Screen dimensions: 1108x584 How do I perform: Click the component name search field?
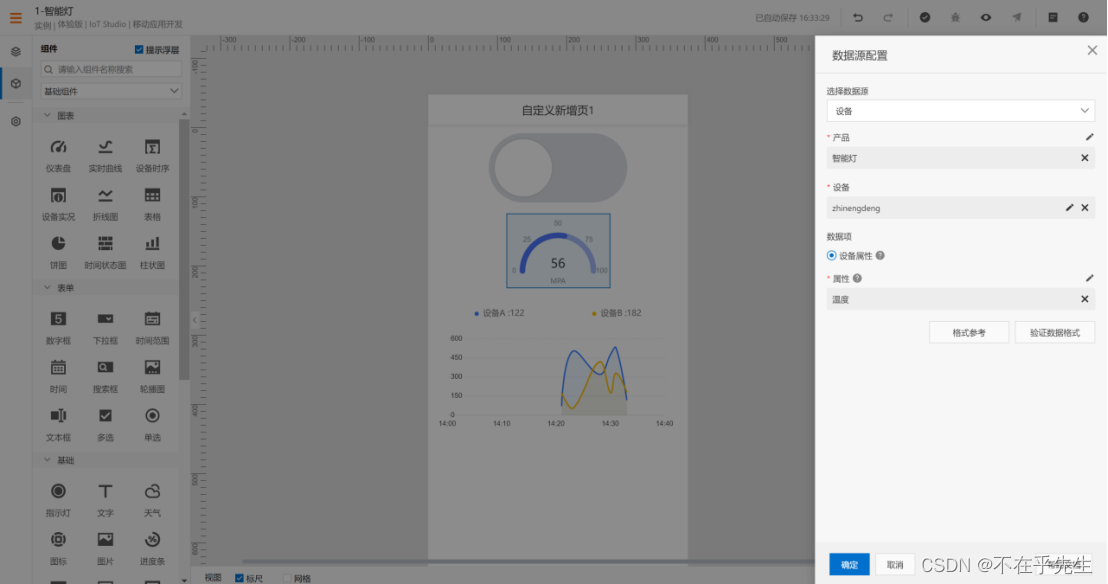[111, 69]
